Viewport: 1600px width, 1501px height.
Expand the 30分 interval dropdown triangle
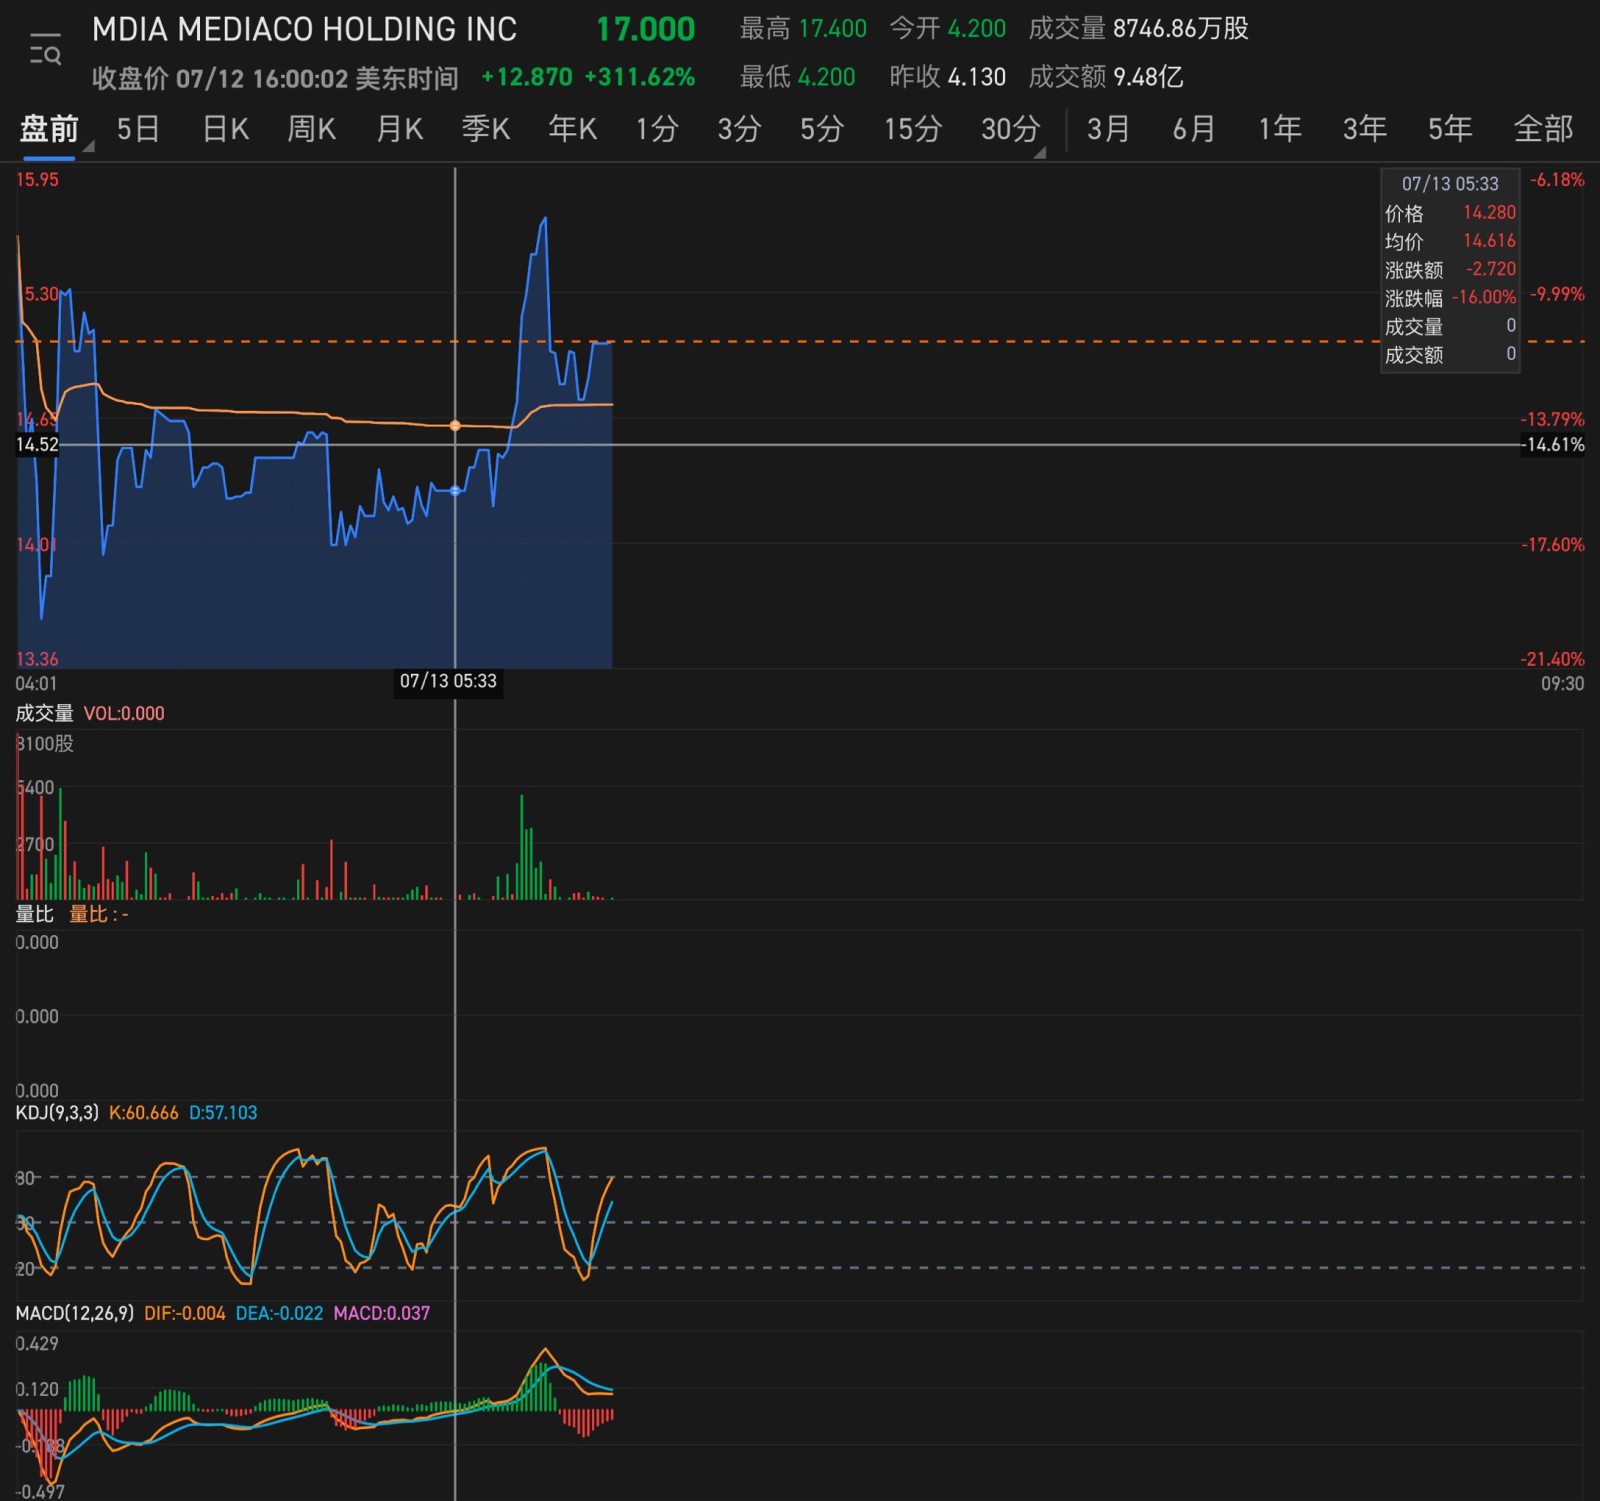click(1040, 153)
